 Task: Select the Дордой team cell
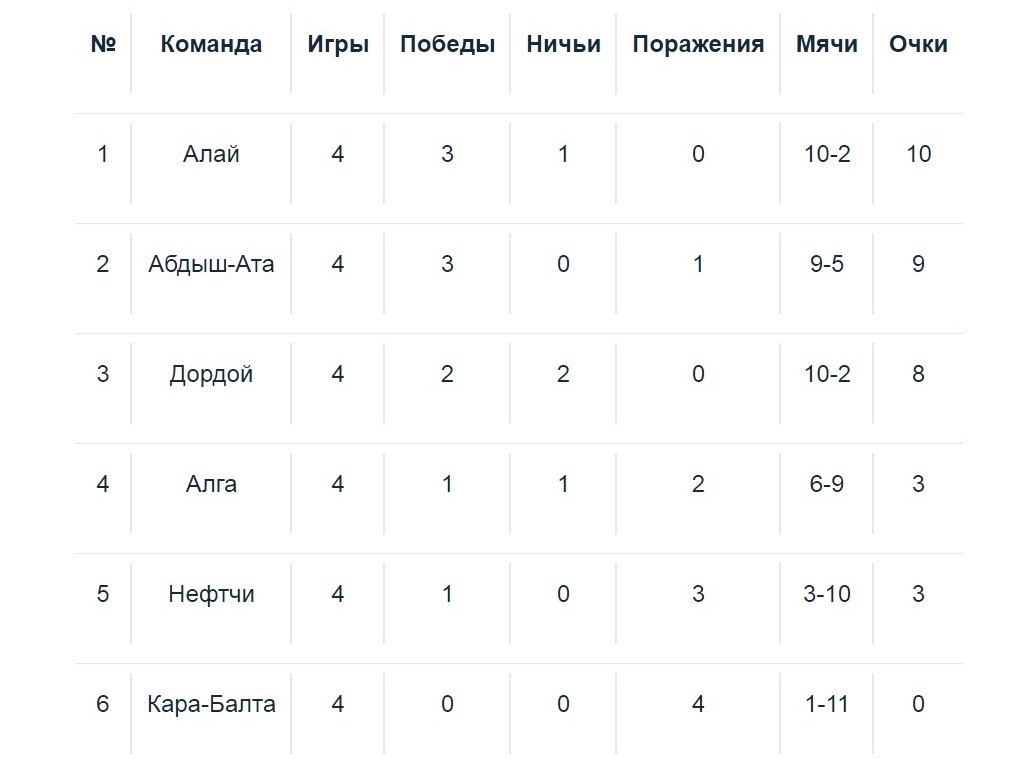(211, 374)
